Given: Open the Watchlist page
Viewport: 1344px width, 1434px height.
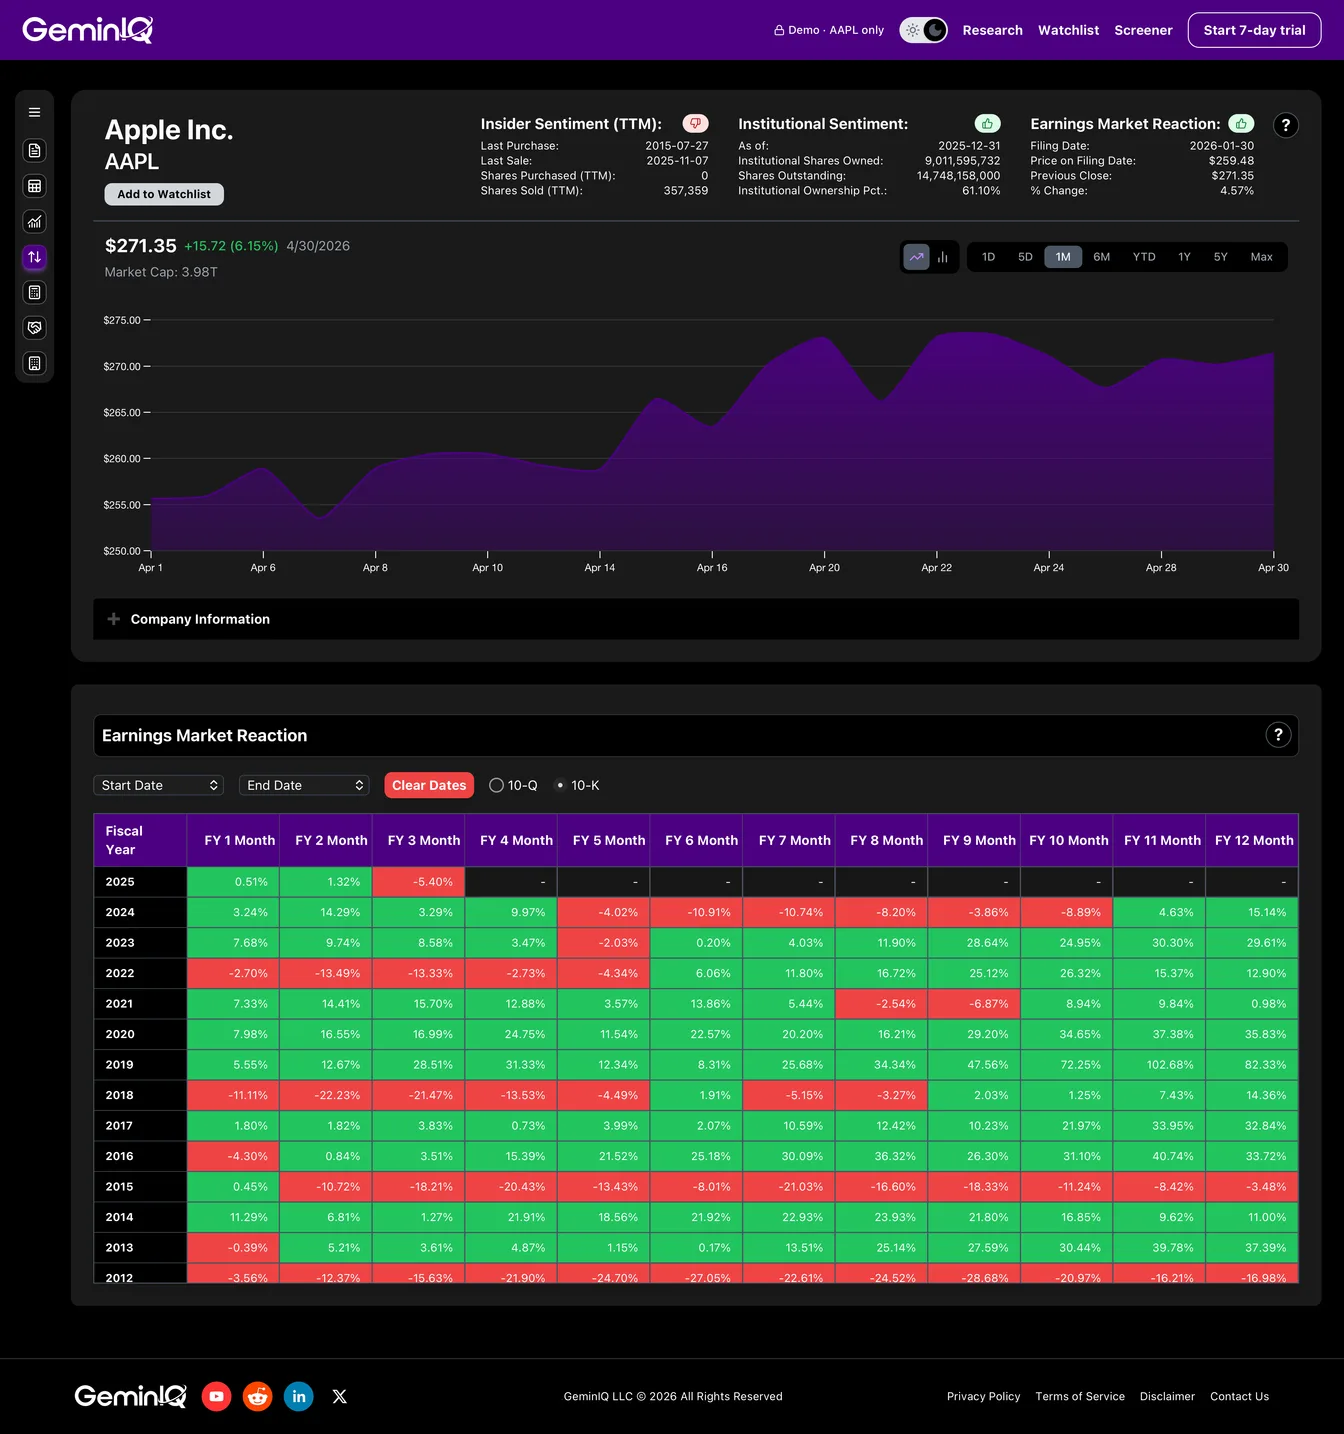Looking at the screenshot, I should click(1068, 30).
